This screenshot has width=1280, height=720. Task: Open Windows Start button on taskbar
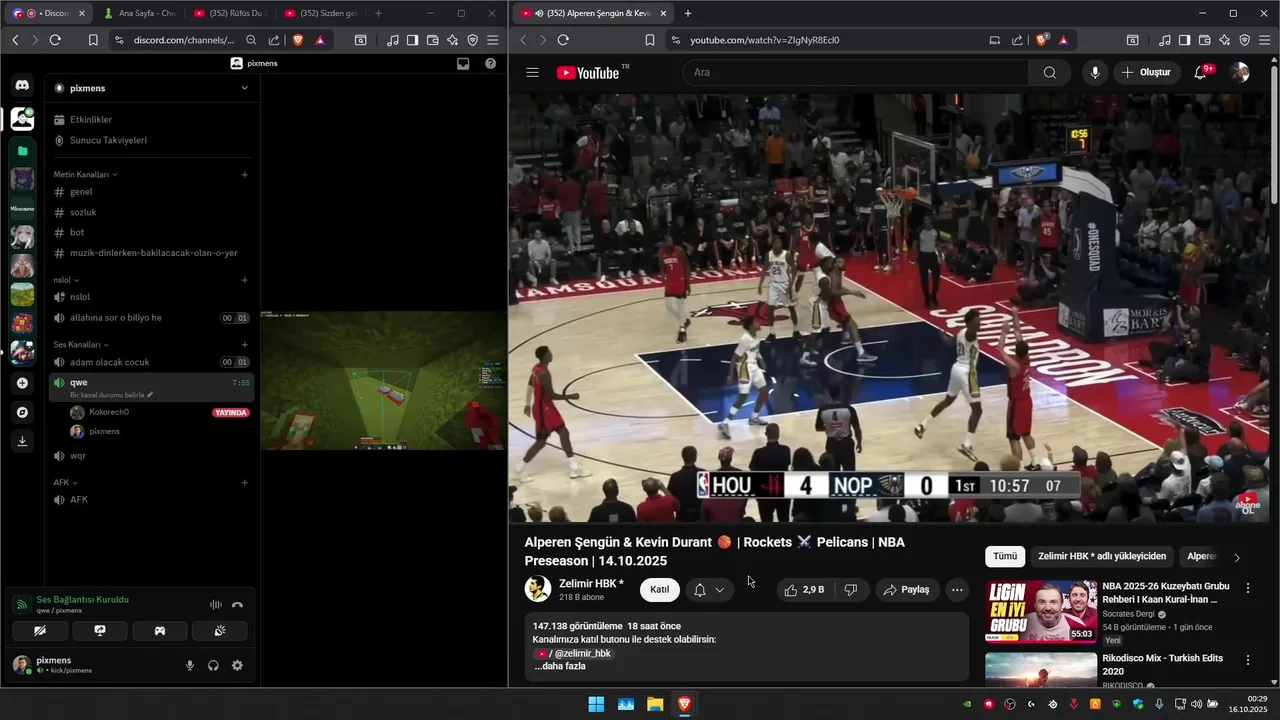[x=596, y=704]
